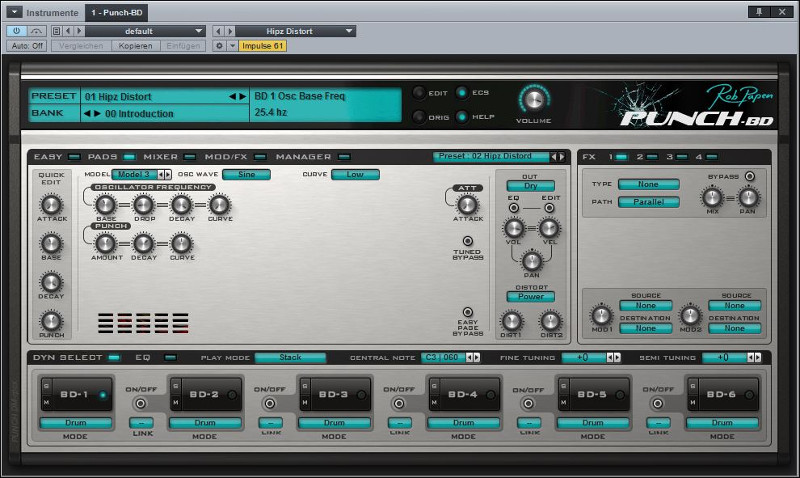Click the oscillator frequency DROP knob

pyautogui.click(x=143, y=205)
